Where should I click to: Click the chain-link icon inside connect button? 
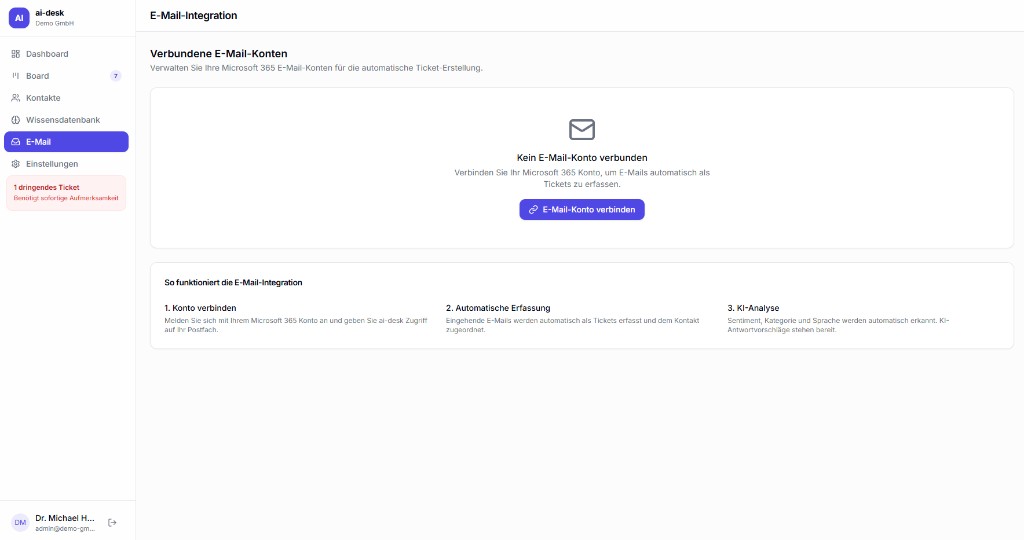tap(533, 210)
